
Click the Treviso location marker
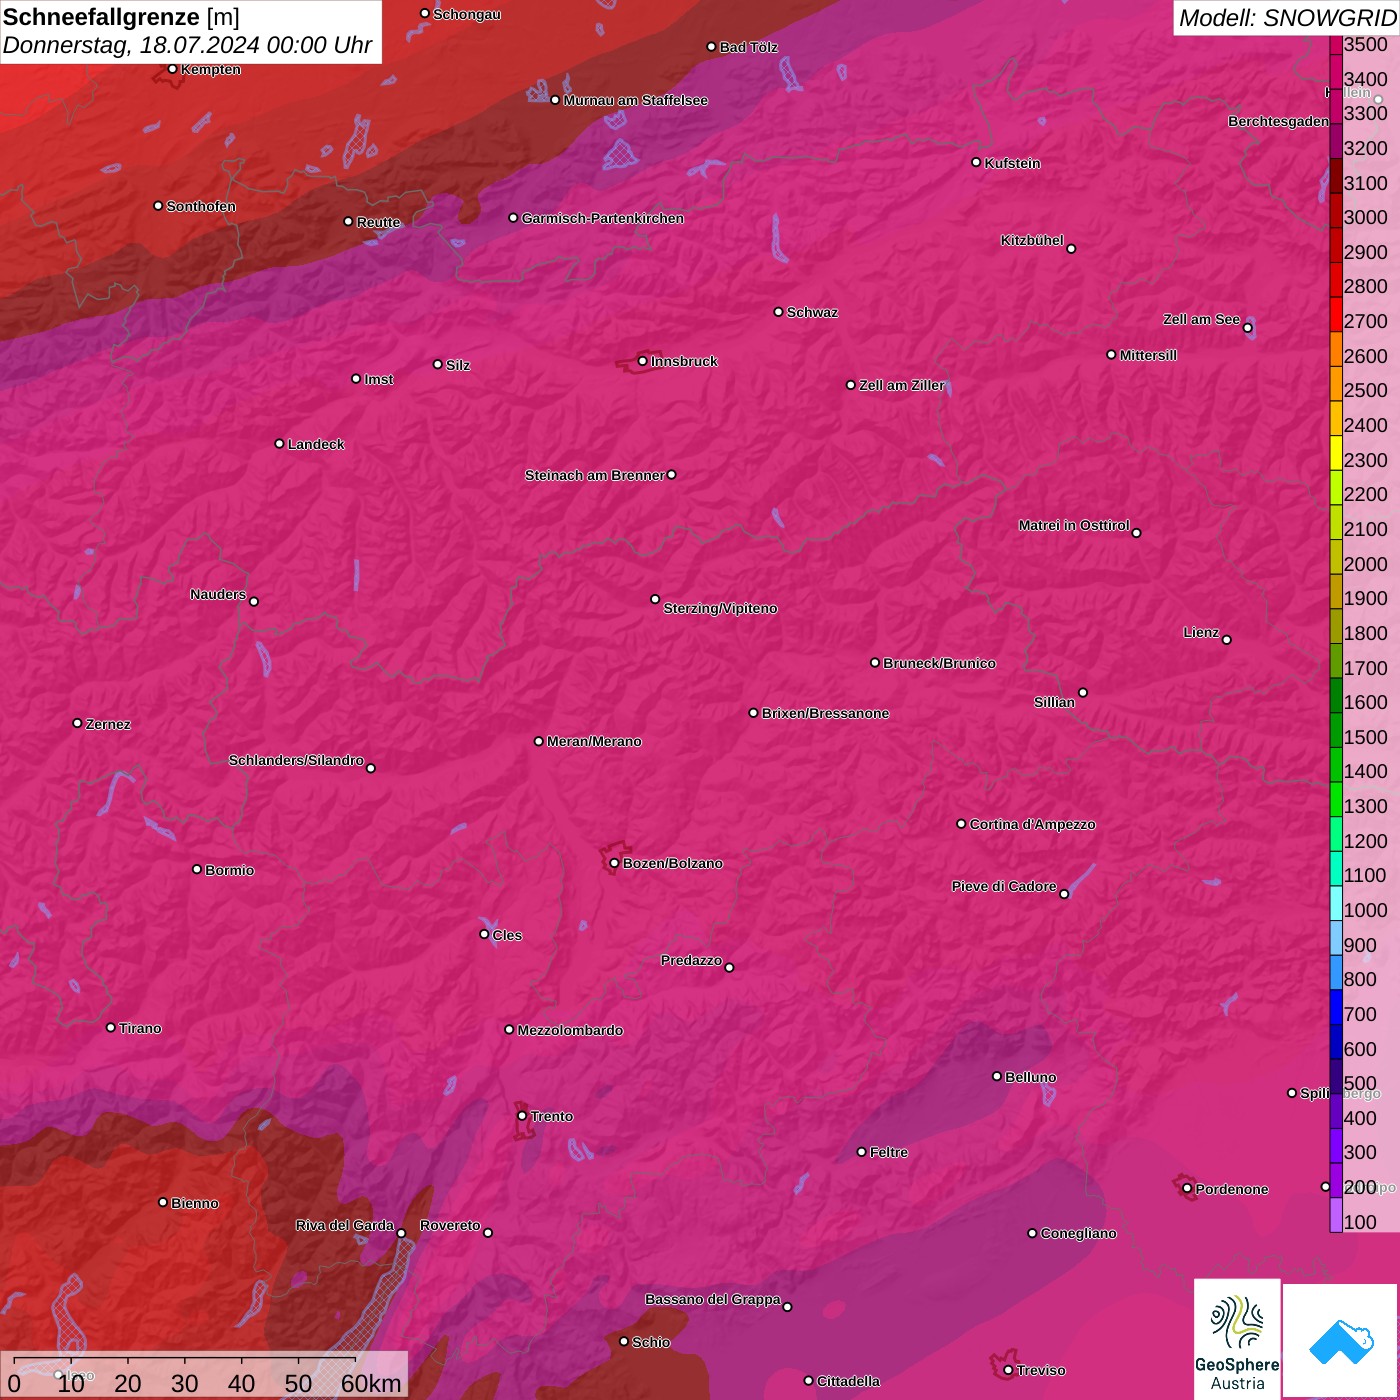pyautogui.click(x=1008, y=1370)
